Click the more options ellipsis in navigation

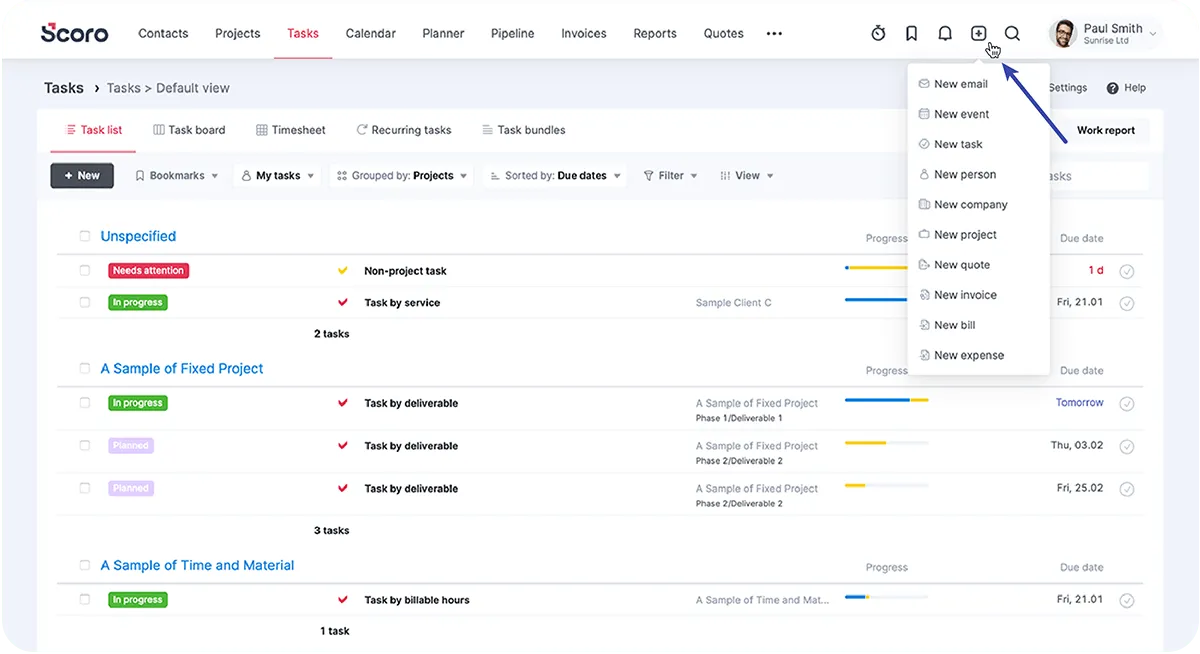coord(774,33)
